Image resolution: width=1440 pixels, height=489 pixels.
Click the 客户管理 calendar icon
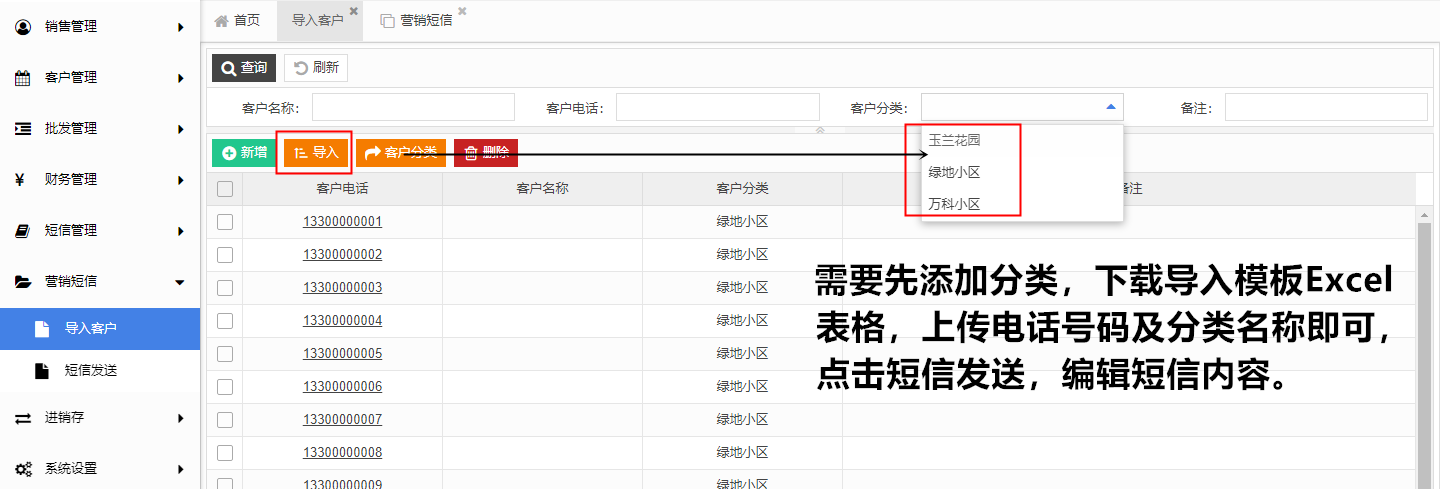click(x=22, y=78)
